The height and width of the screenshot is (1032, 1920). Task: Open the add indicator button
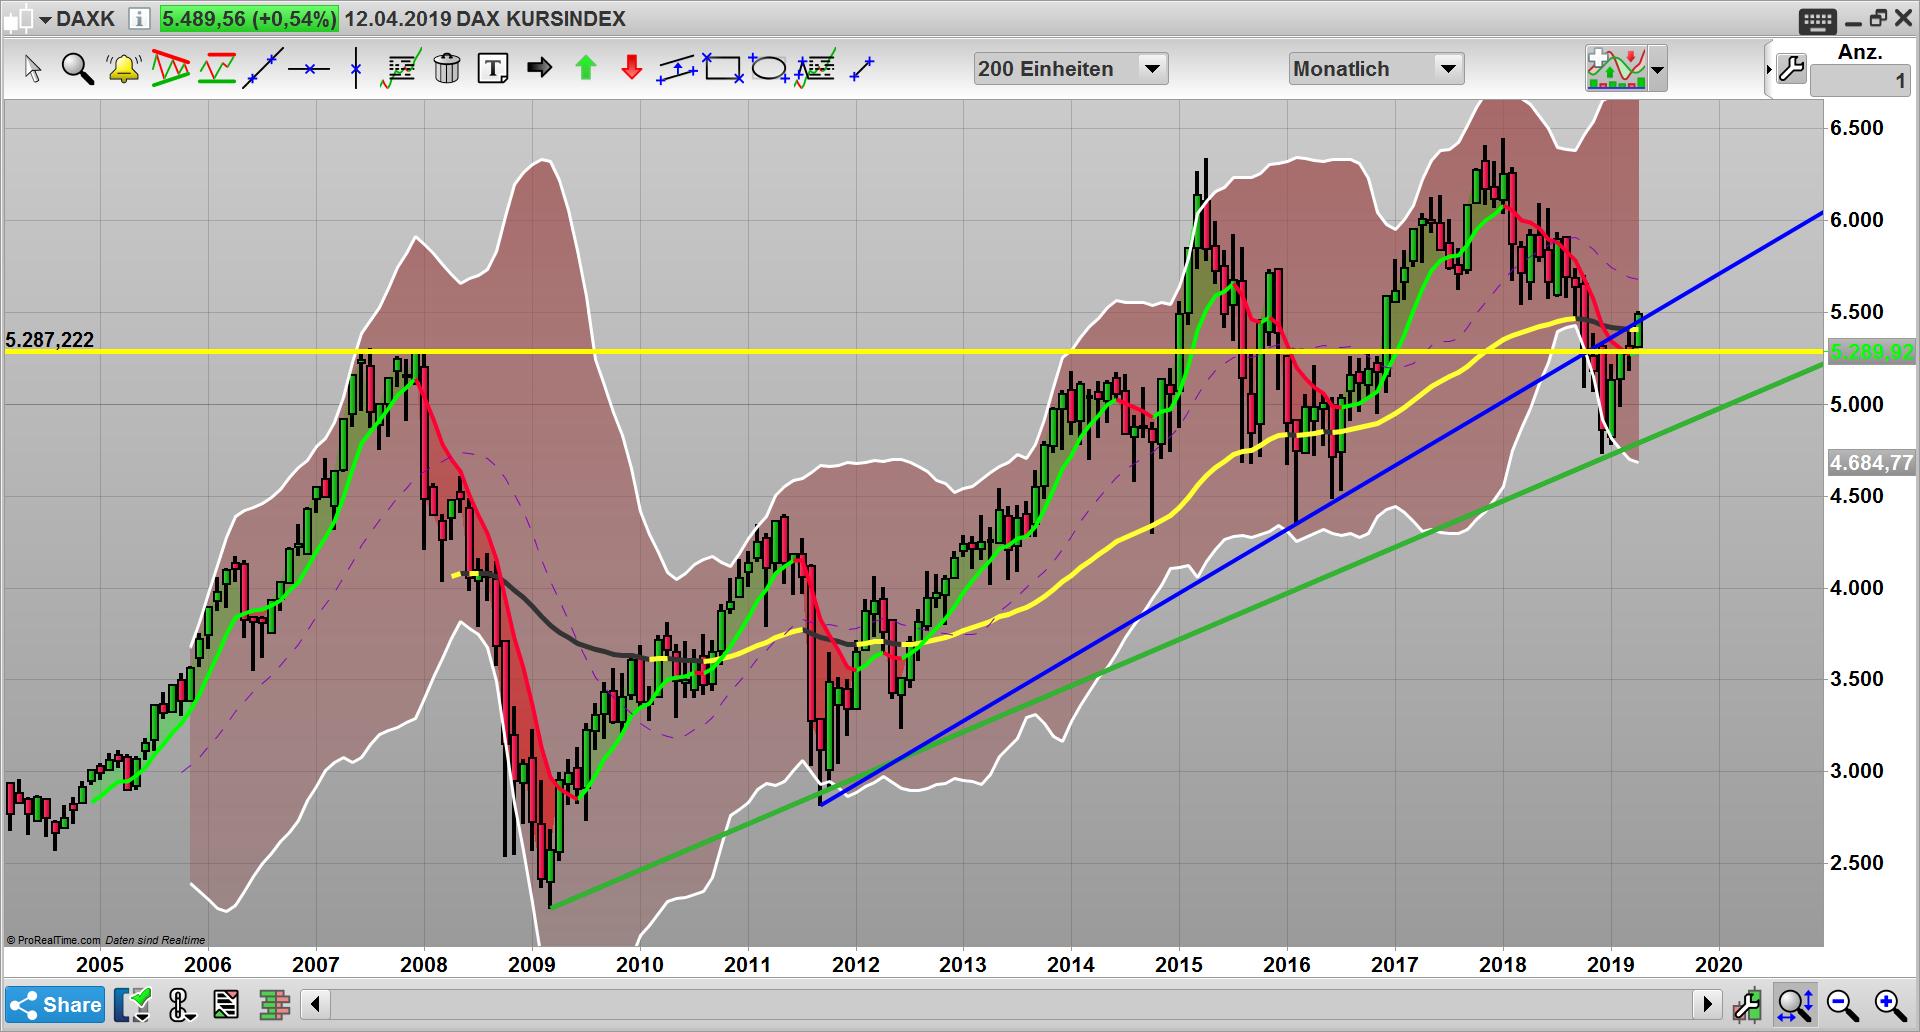pyautogui.click(x=1616, y=69)
